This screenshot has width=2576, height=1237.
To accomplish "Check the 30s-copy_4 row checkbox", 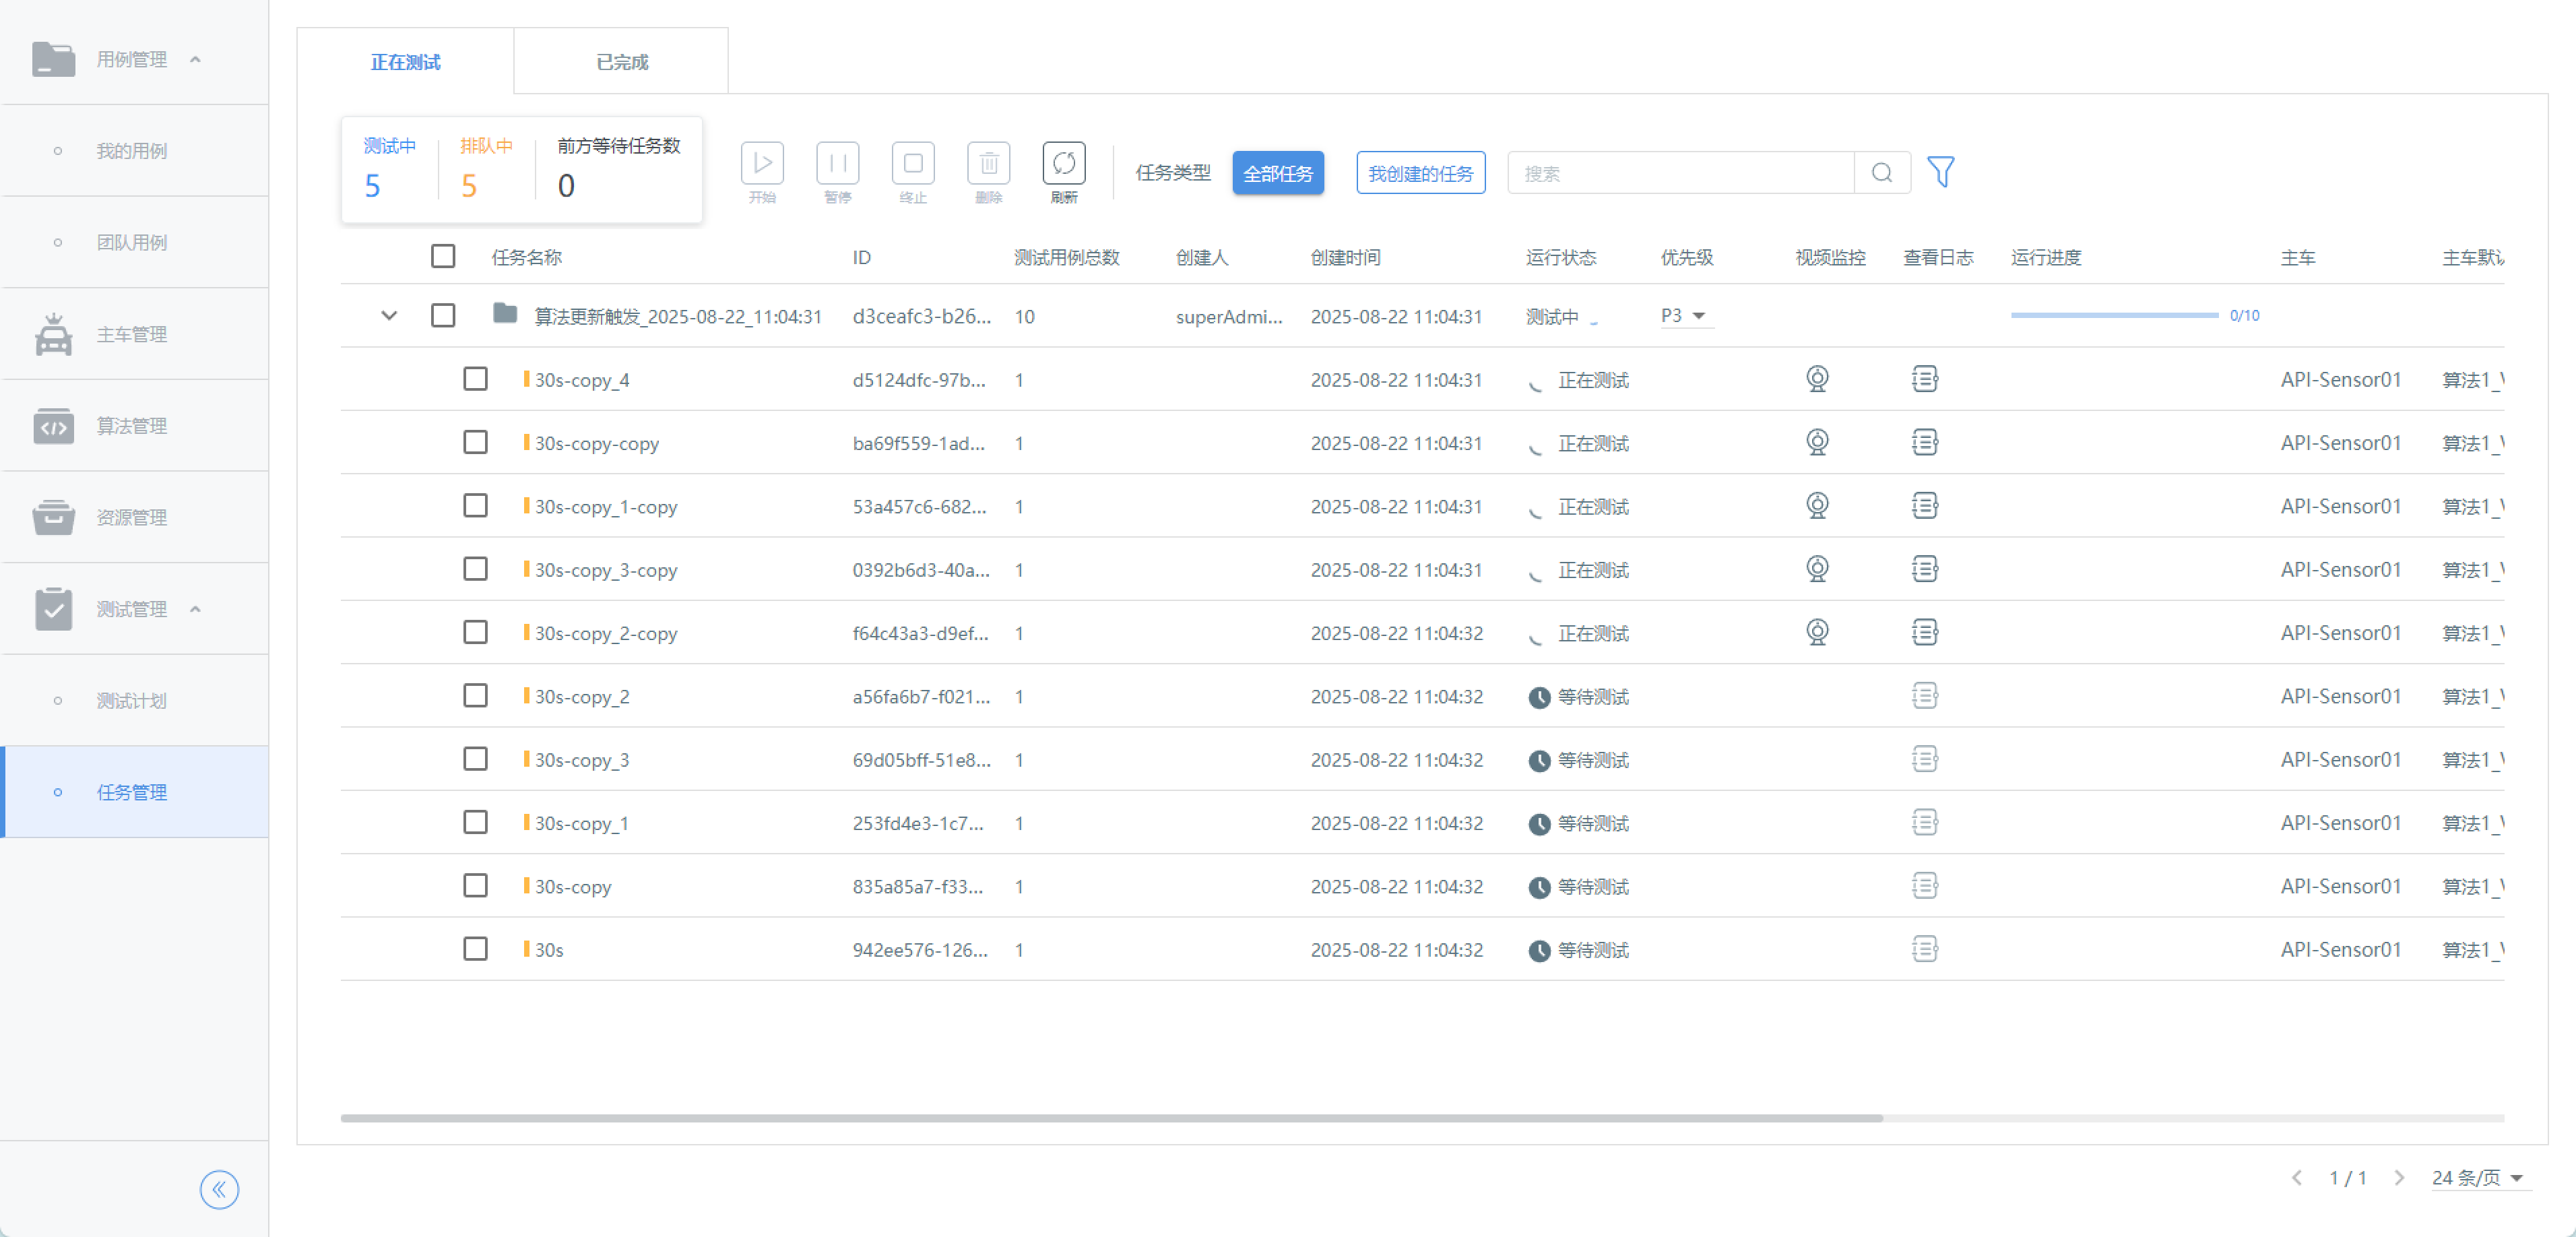I will [475, 379].
